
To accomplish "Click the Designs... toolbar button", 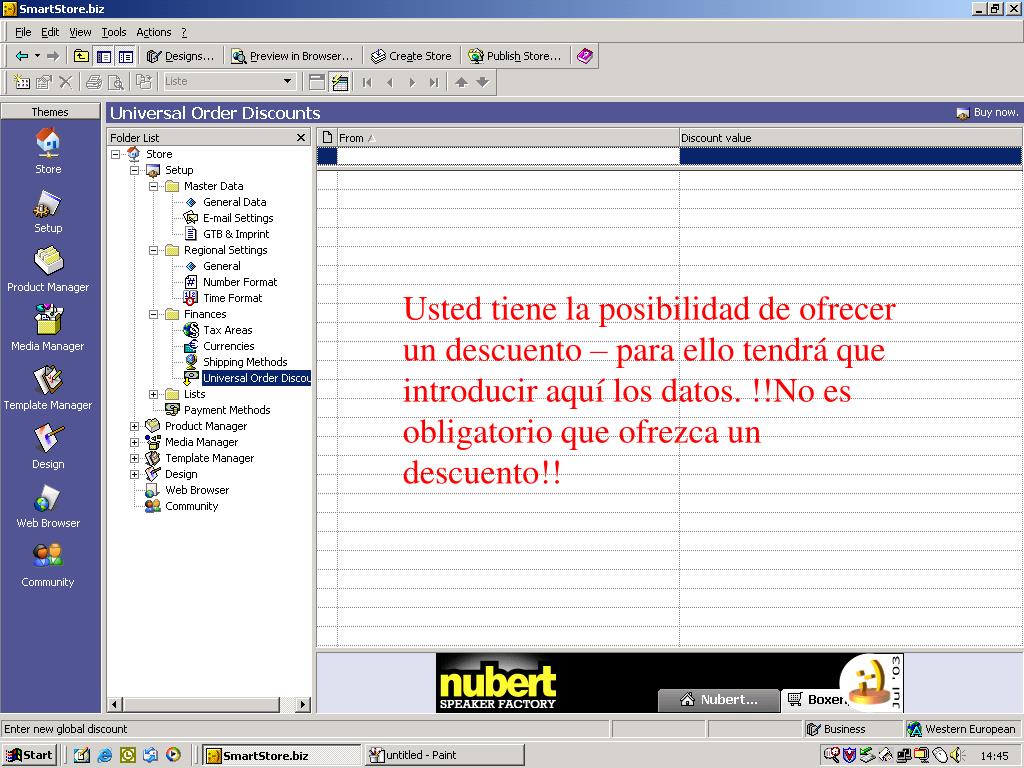I will click(x=180, y=56).
